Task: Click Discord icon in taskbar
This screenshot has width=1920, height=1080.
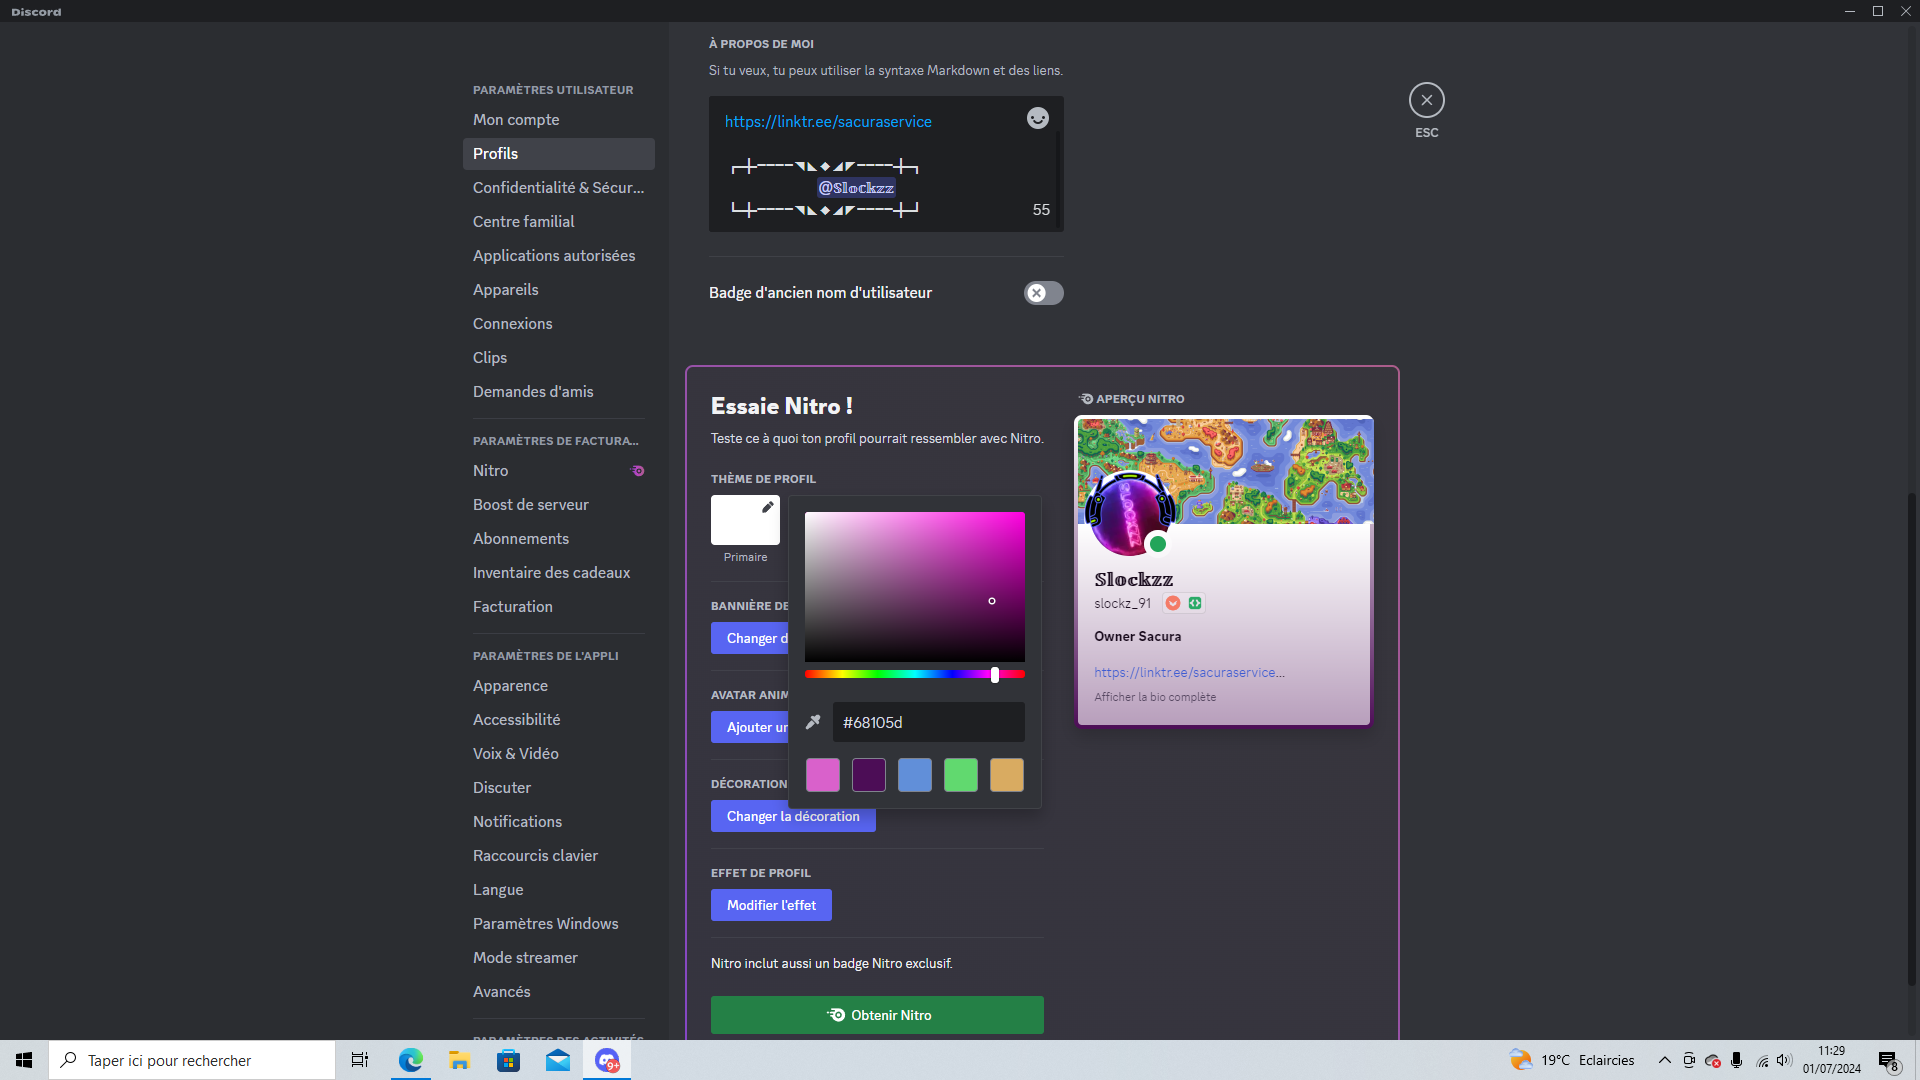Action: point(607,1060)
